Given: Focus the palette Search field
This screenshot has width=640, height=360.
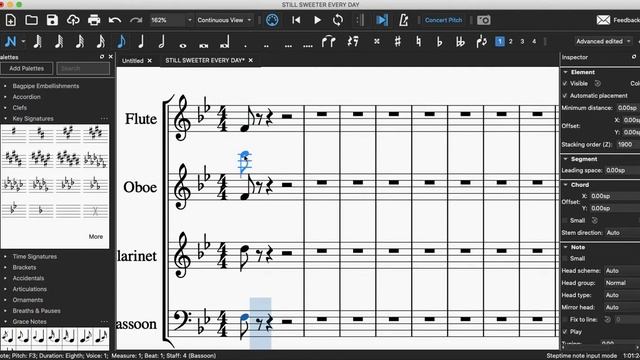Looking at the screenshot, I should [x=83, y=69].
